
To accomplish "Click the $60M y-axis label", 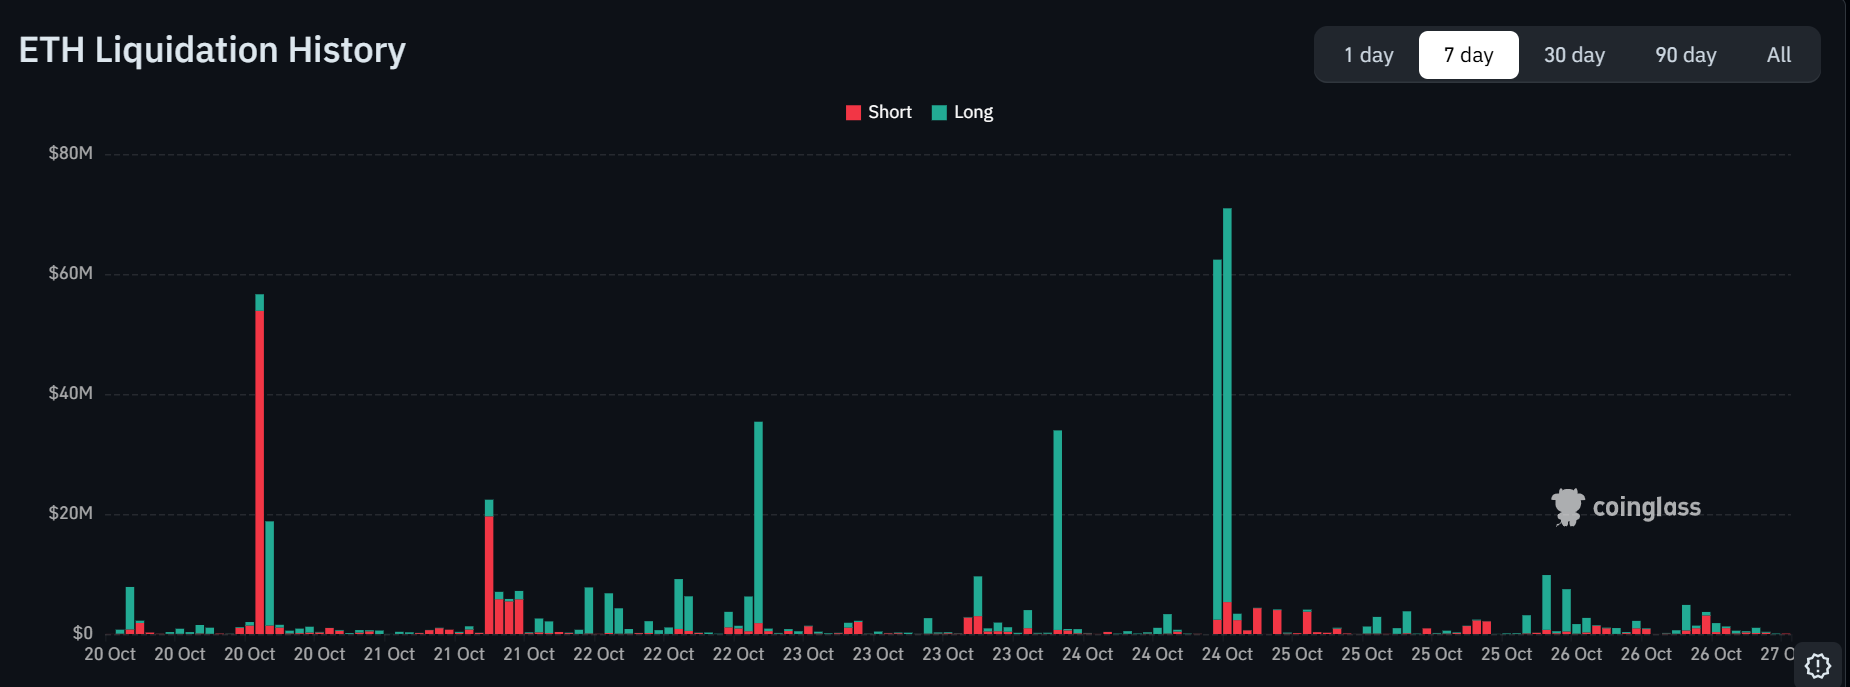I will pyautogui.click(x=70, y=273).
